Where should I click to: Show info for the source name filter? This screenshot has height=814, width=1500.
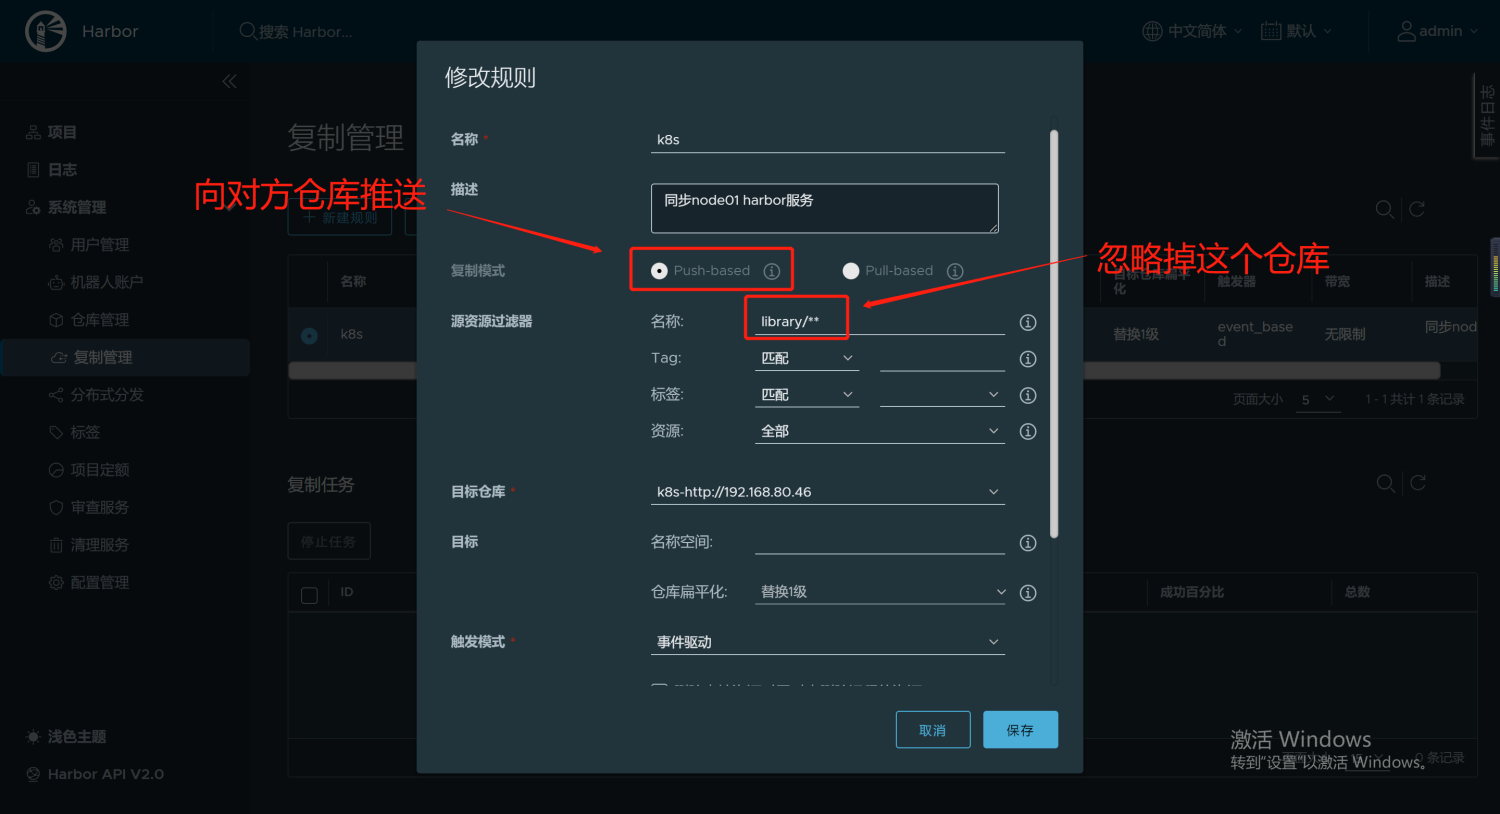point(1027,322)
